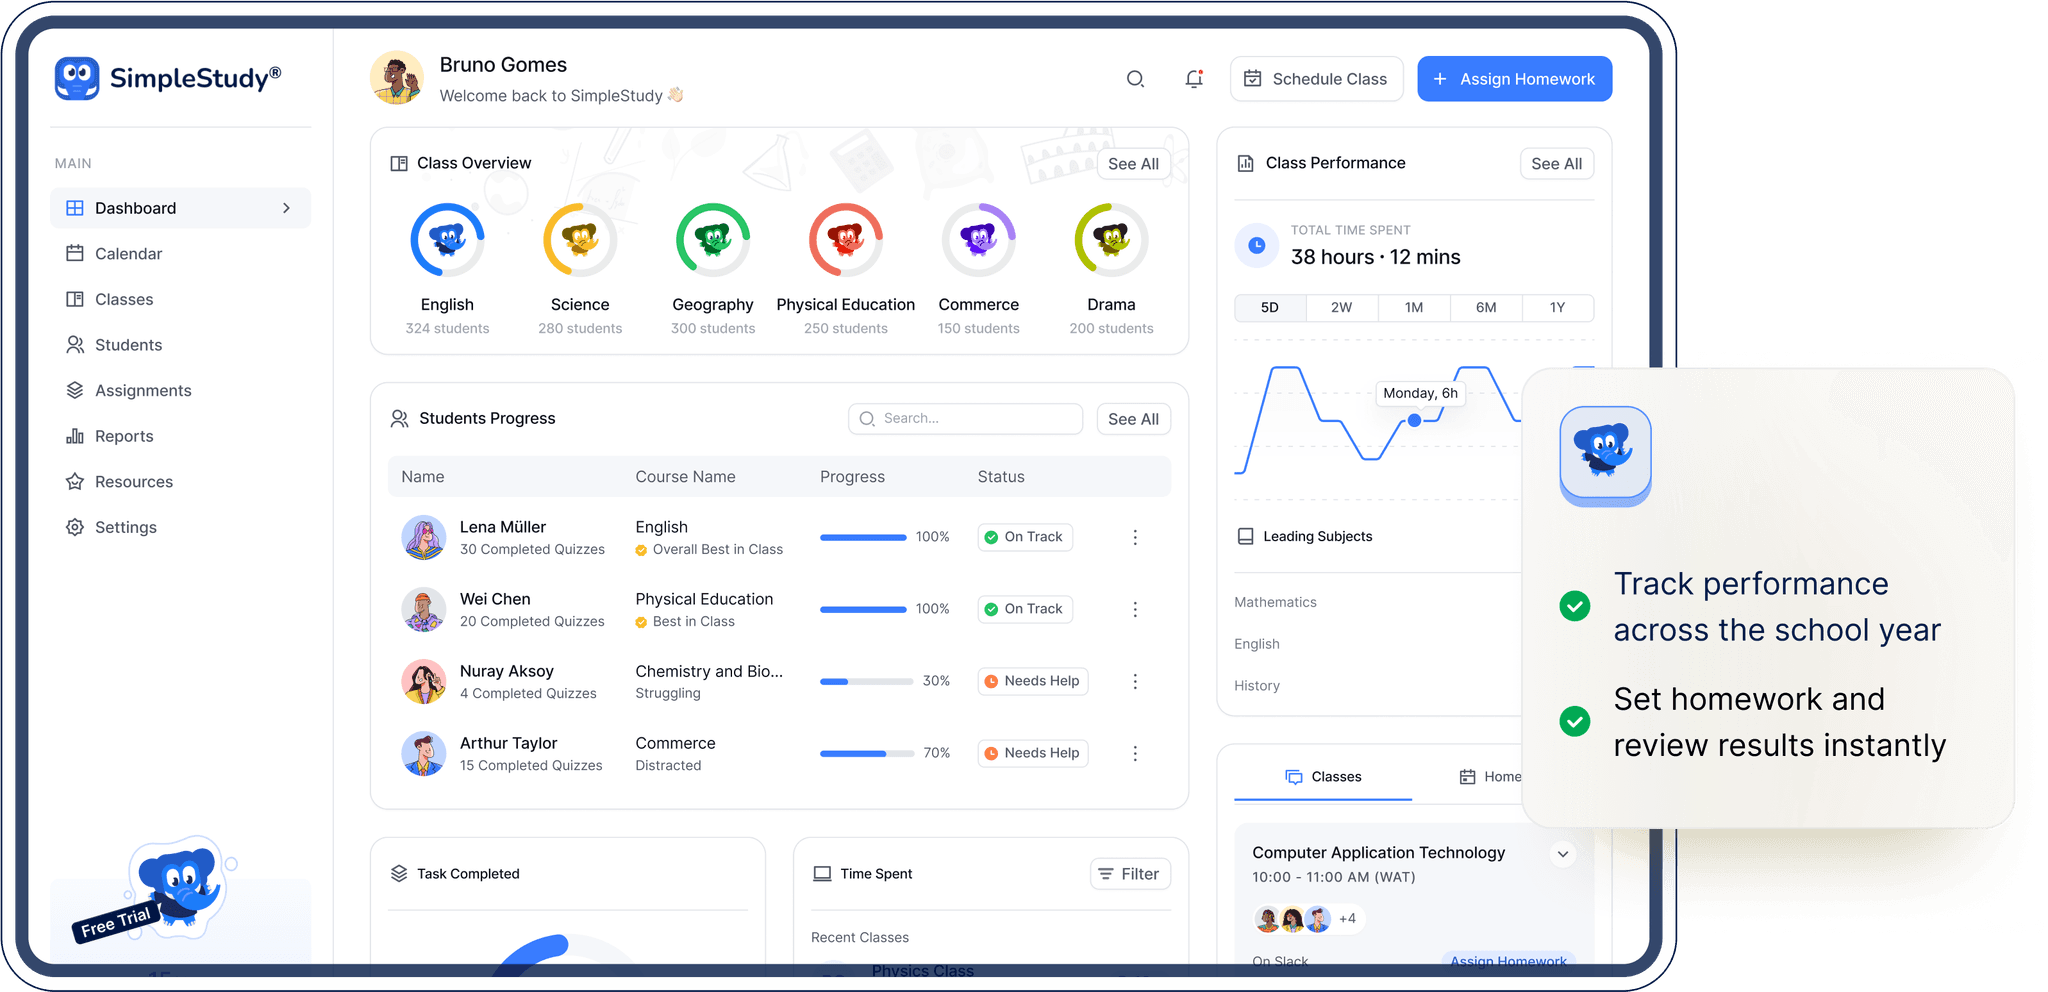Click the Students Progress search field

965,419
